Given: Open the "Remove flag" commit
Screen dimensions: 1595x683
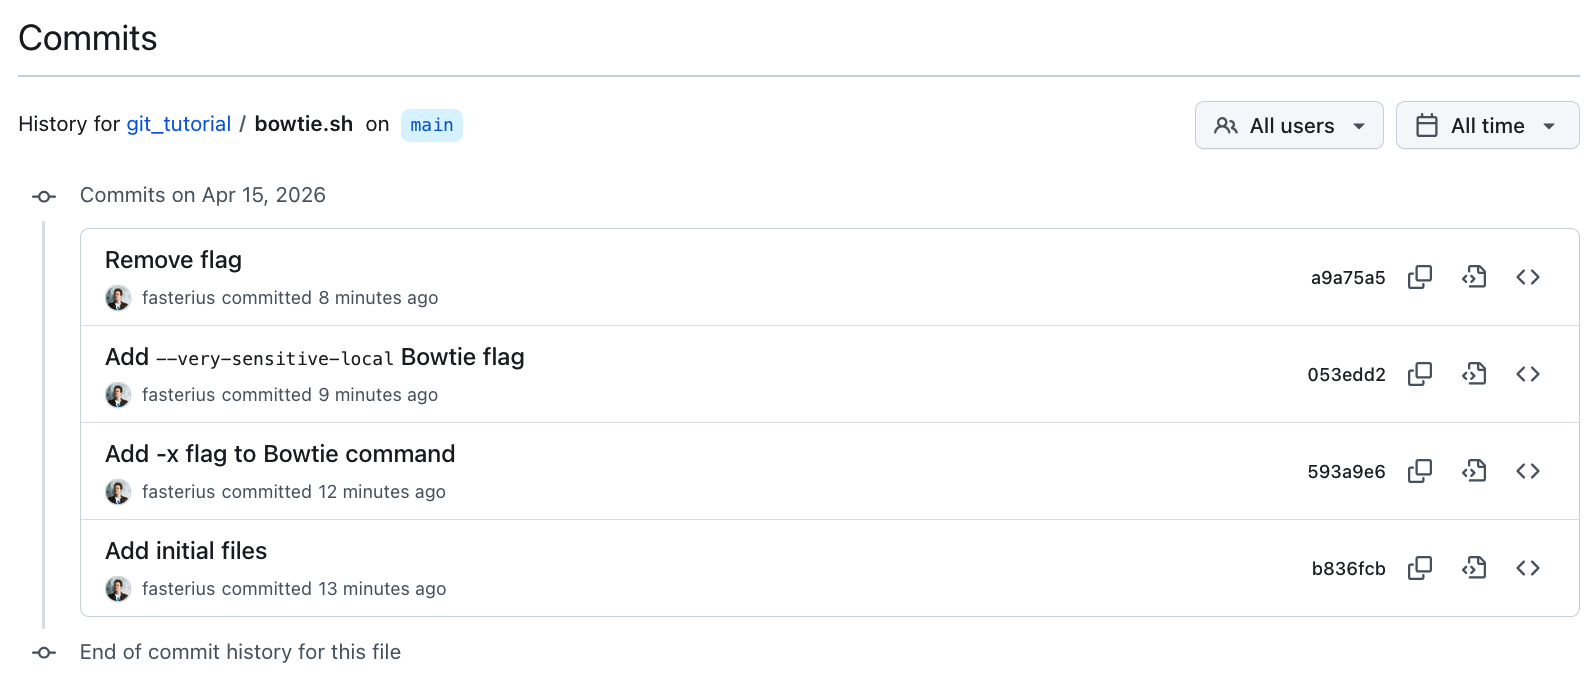Looking at the screenshot, I should point(173,260).
